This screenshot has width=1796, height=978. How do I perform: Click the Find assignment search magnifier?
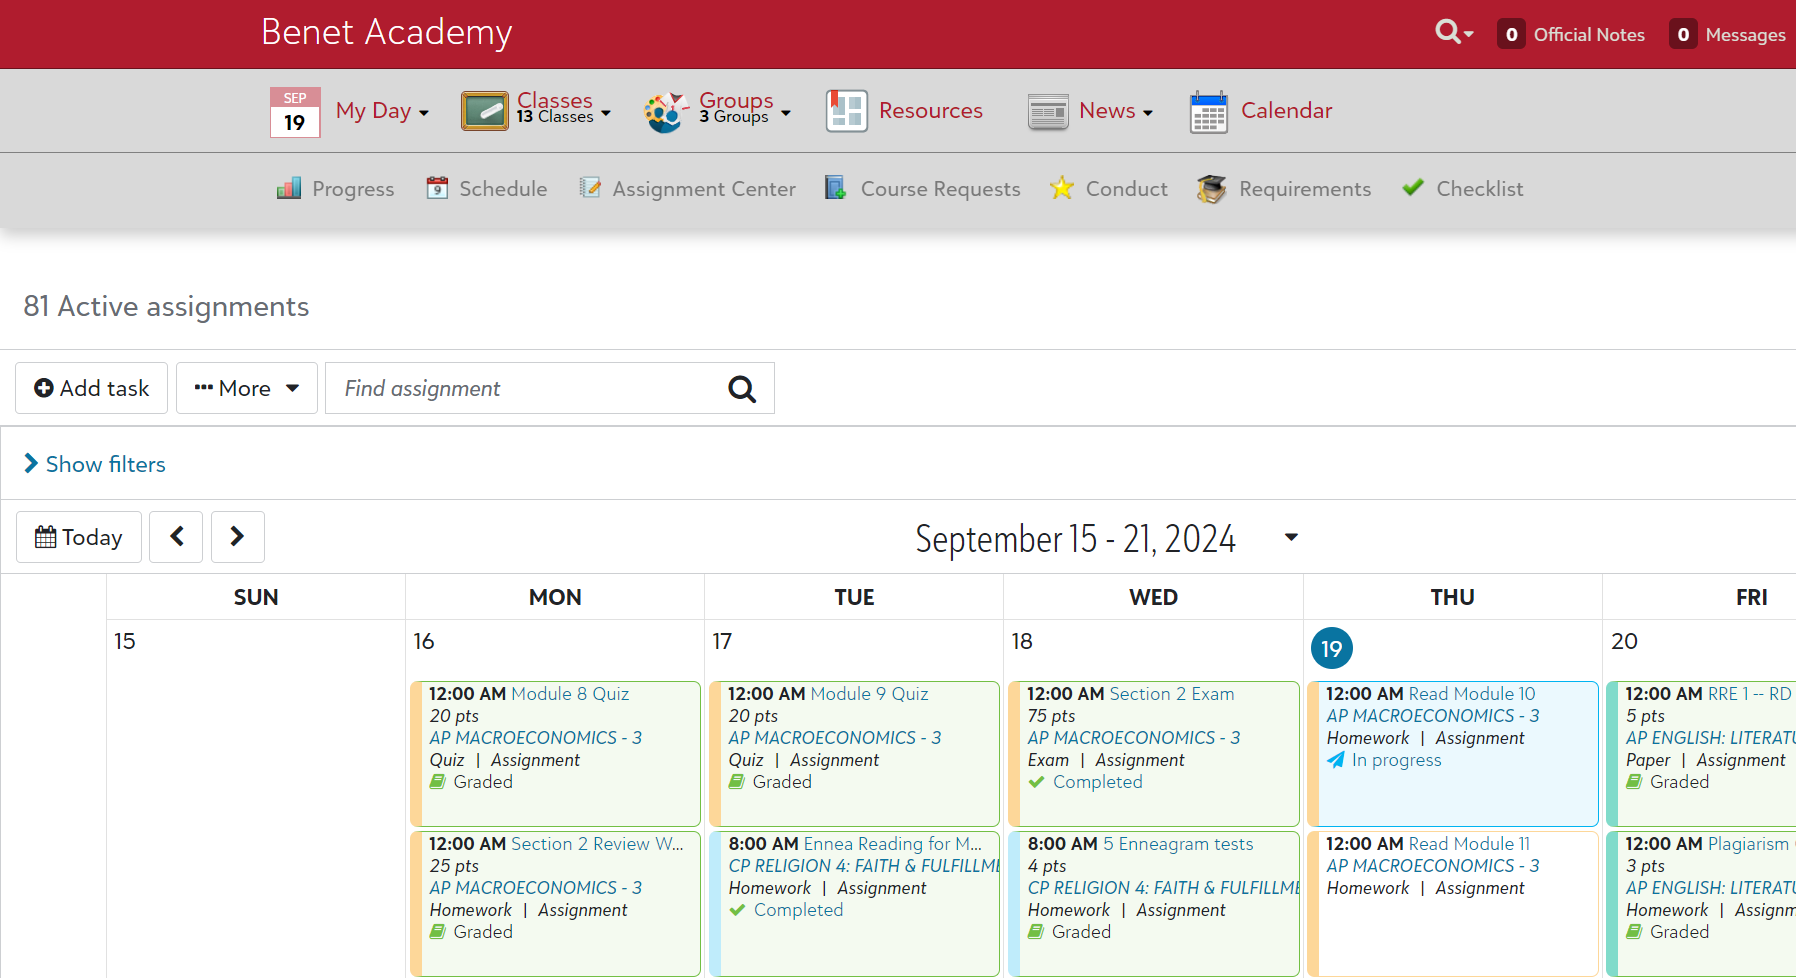tap(742, 389)
